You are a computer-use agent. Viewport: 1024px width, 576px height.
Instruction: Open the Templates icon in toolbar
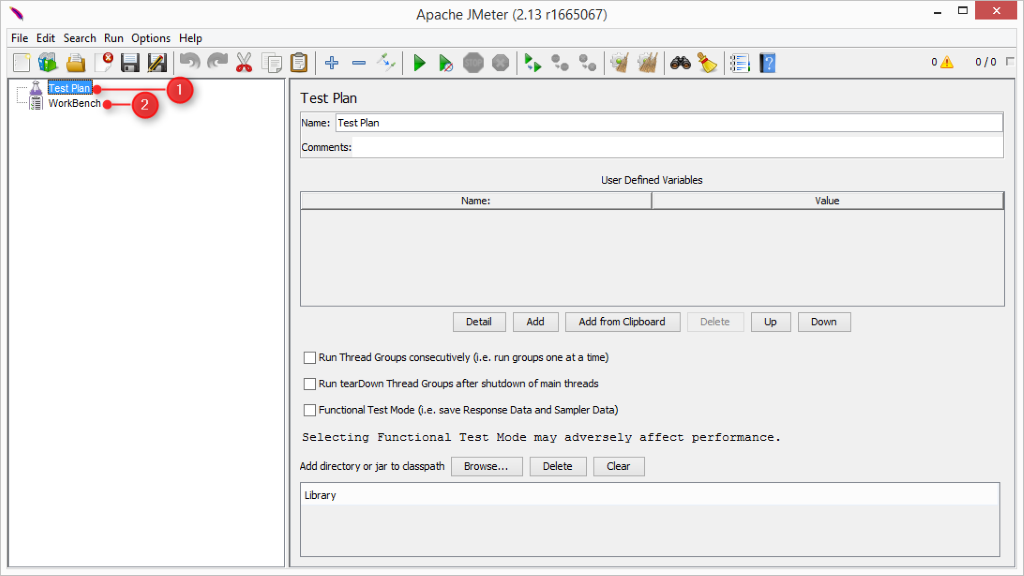click(x=48, y=63)
